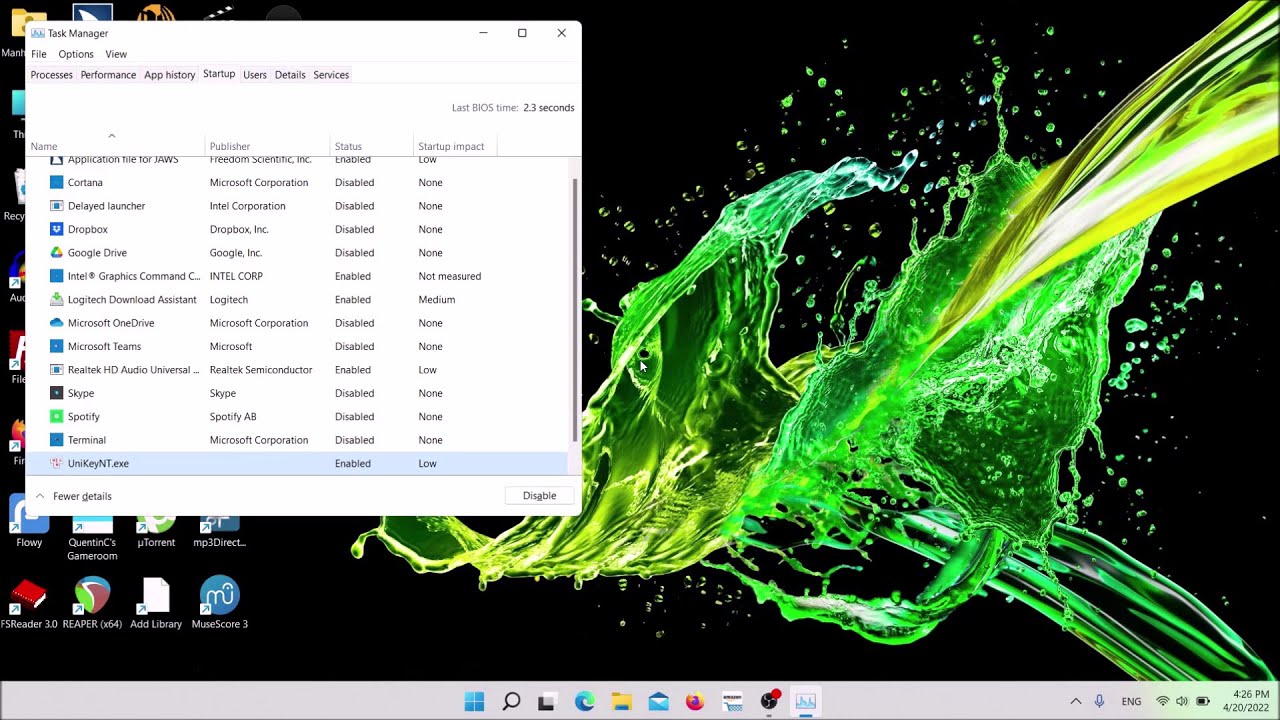Click the Skype row icon
Image resolution: width=1280 pixels, height=720 pixels.
[57, 393]
